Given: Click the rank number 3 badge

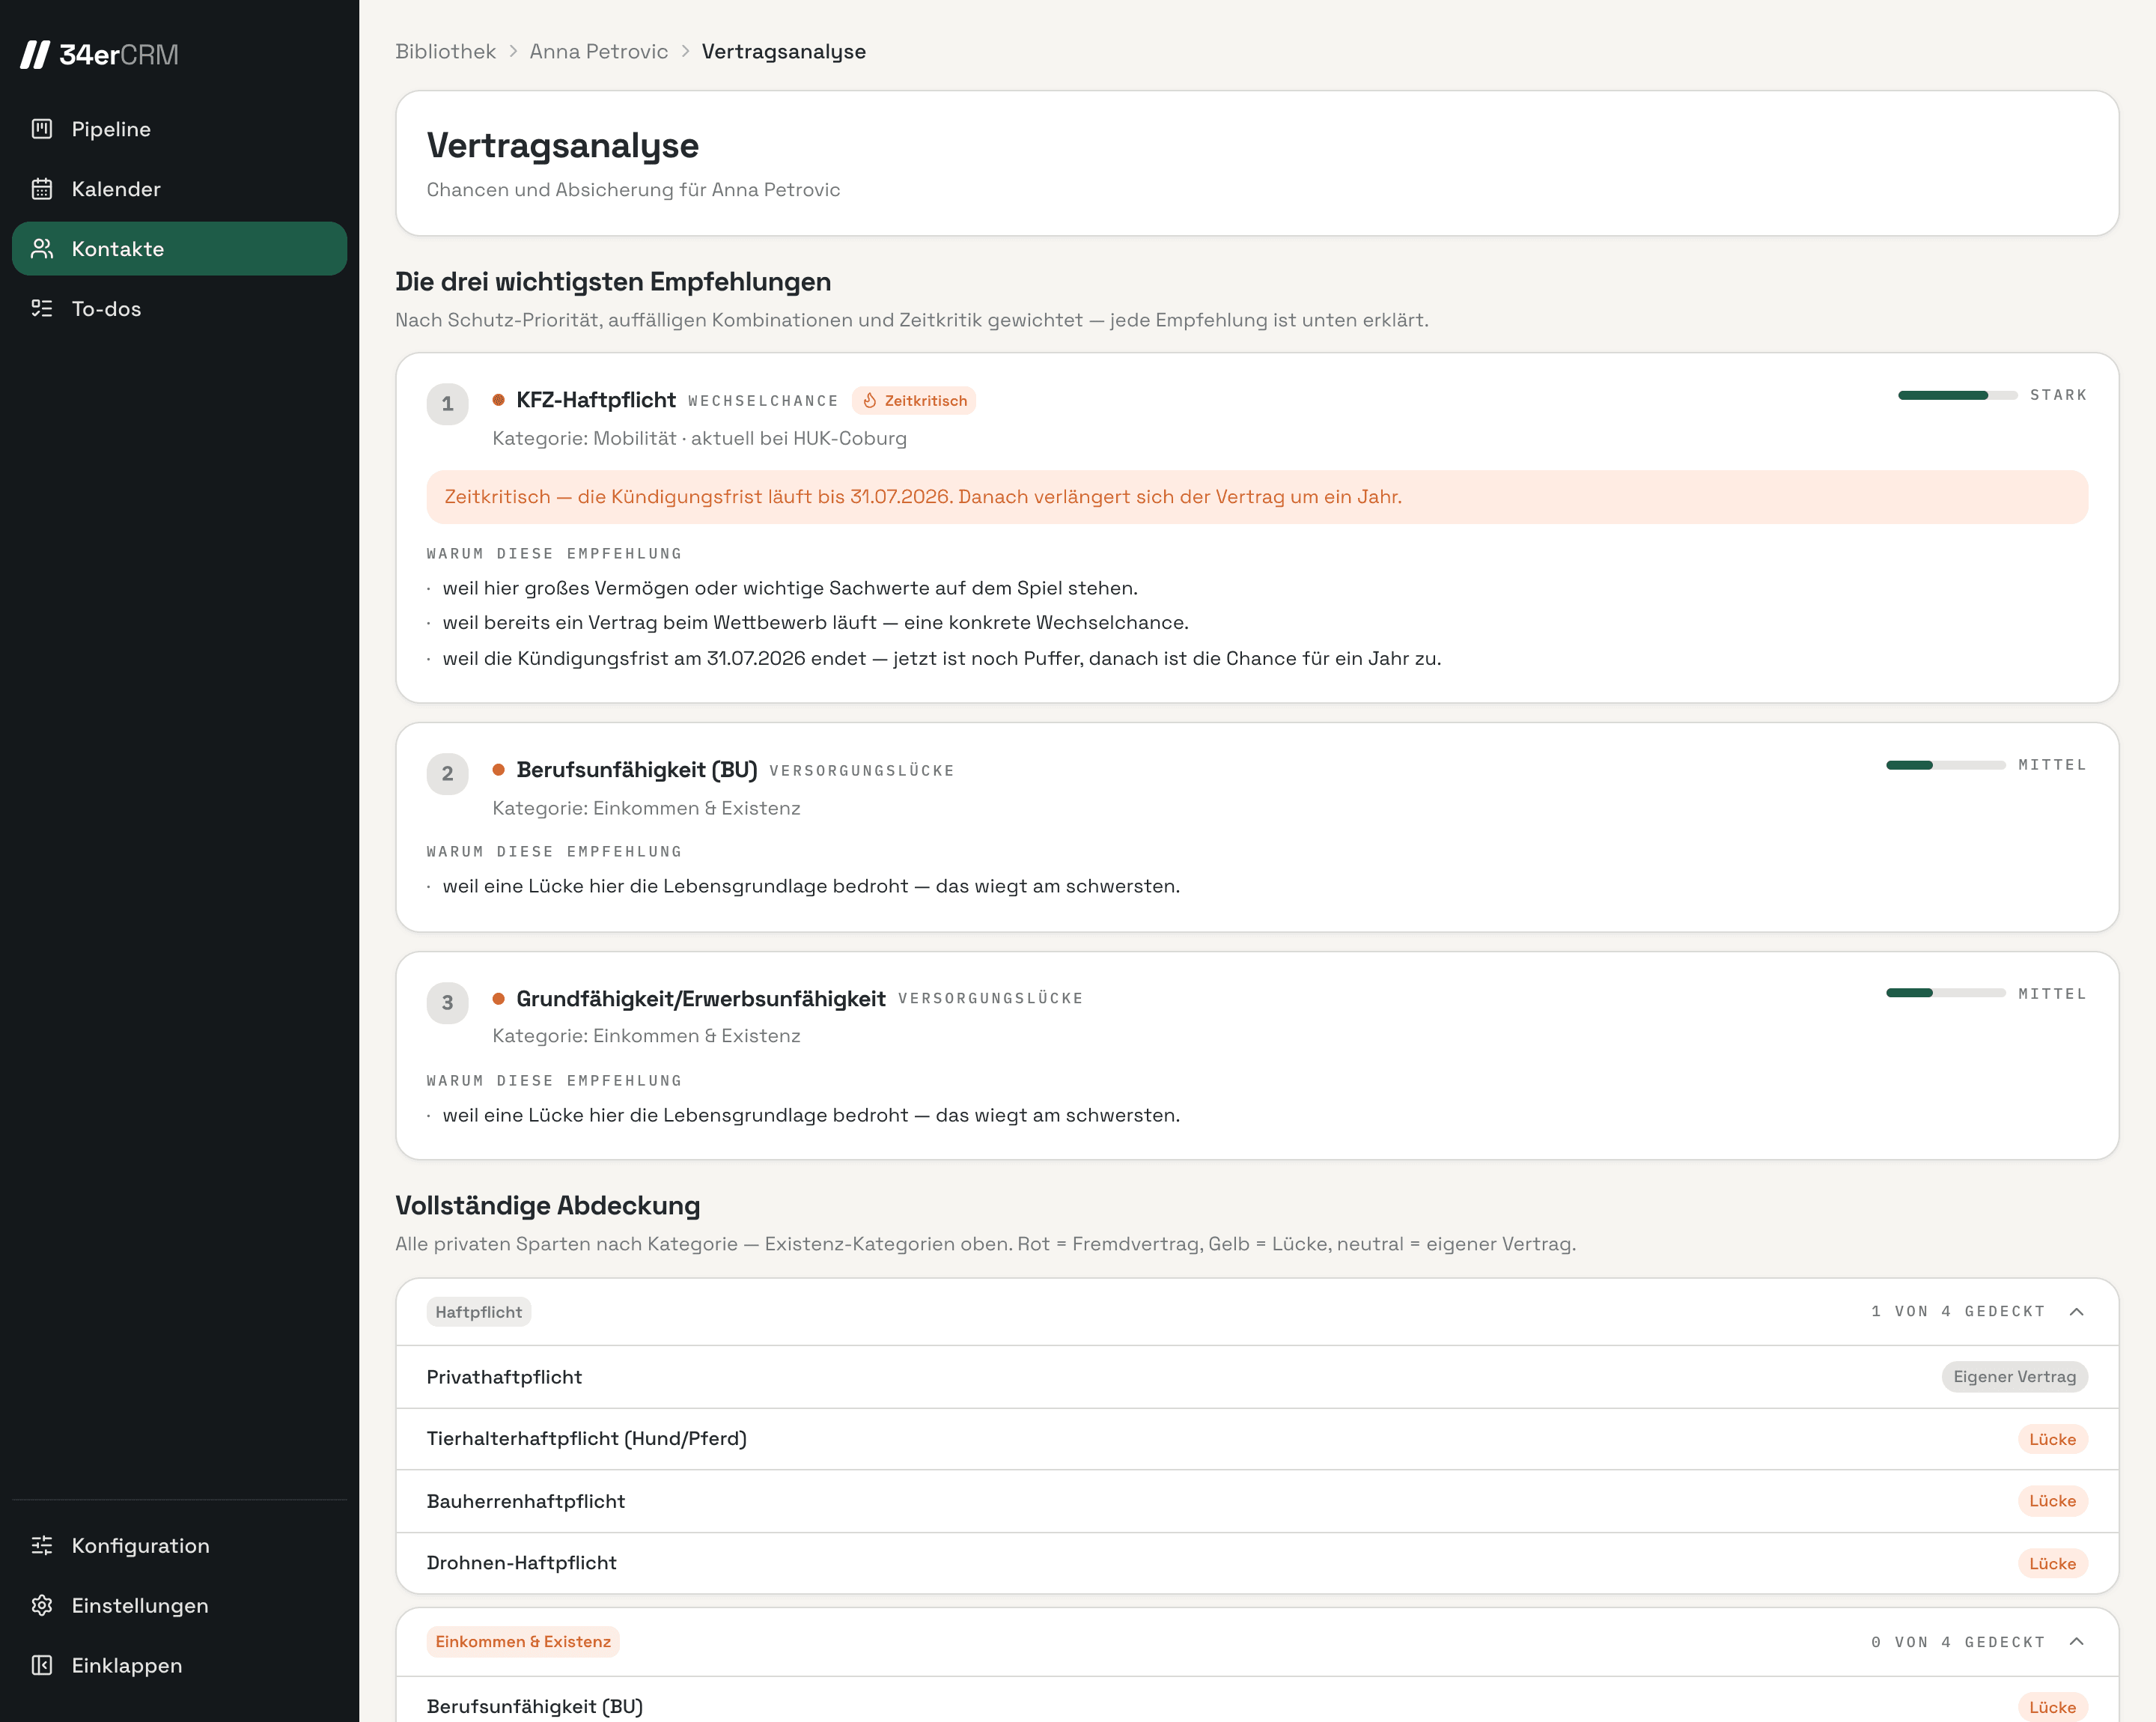Looking at the screenshot, I should point(448,1003).
